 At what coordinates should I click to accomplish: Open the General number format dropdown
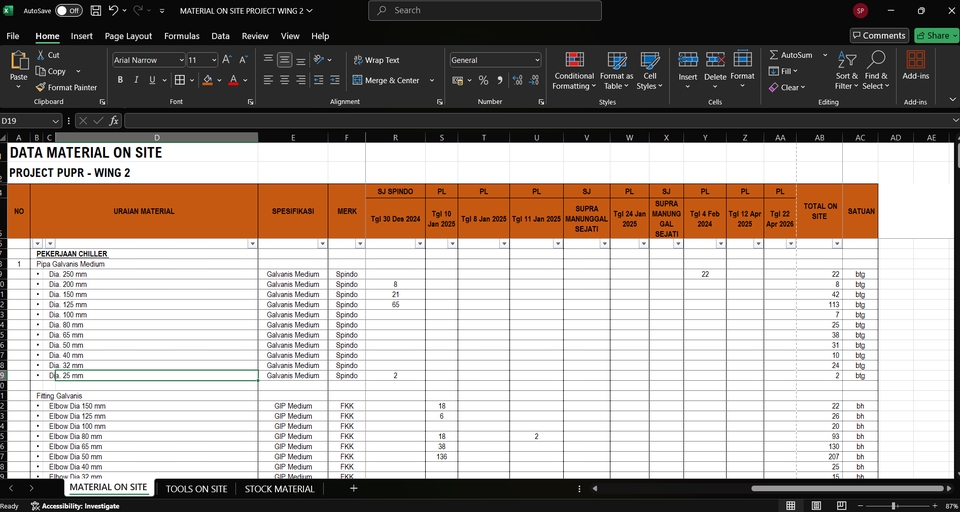(x=536, y=60)
